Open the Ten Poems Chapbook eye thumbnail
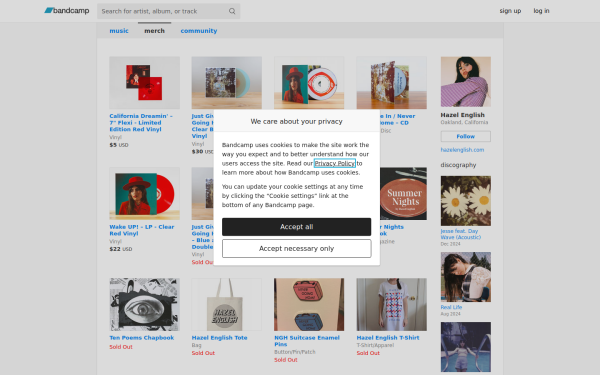Viewport: 600px width, 375px height. coord(144,304)
